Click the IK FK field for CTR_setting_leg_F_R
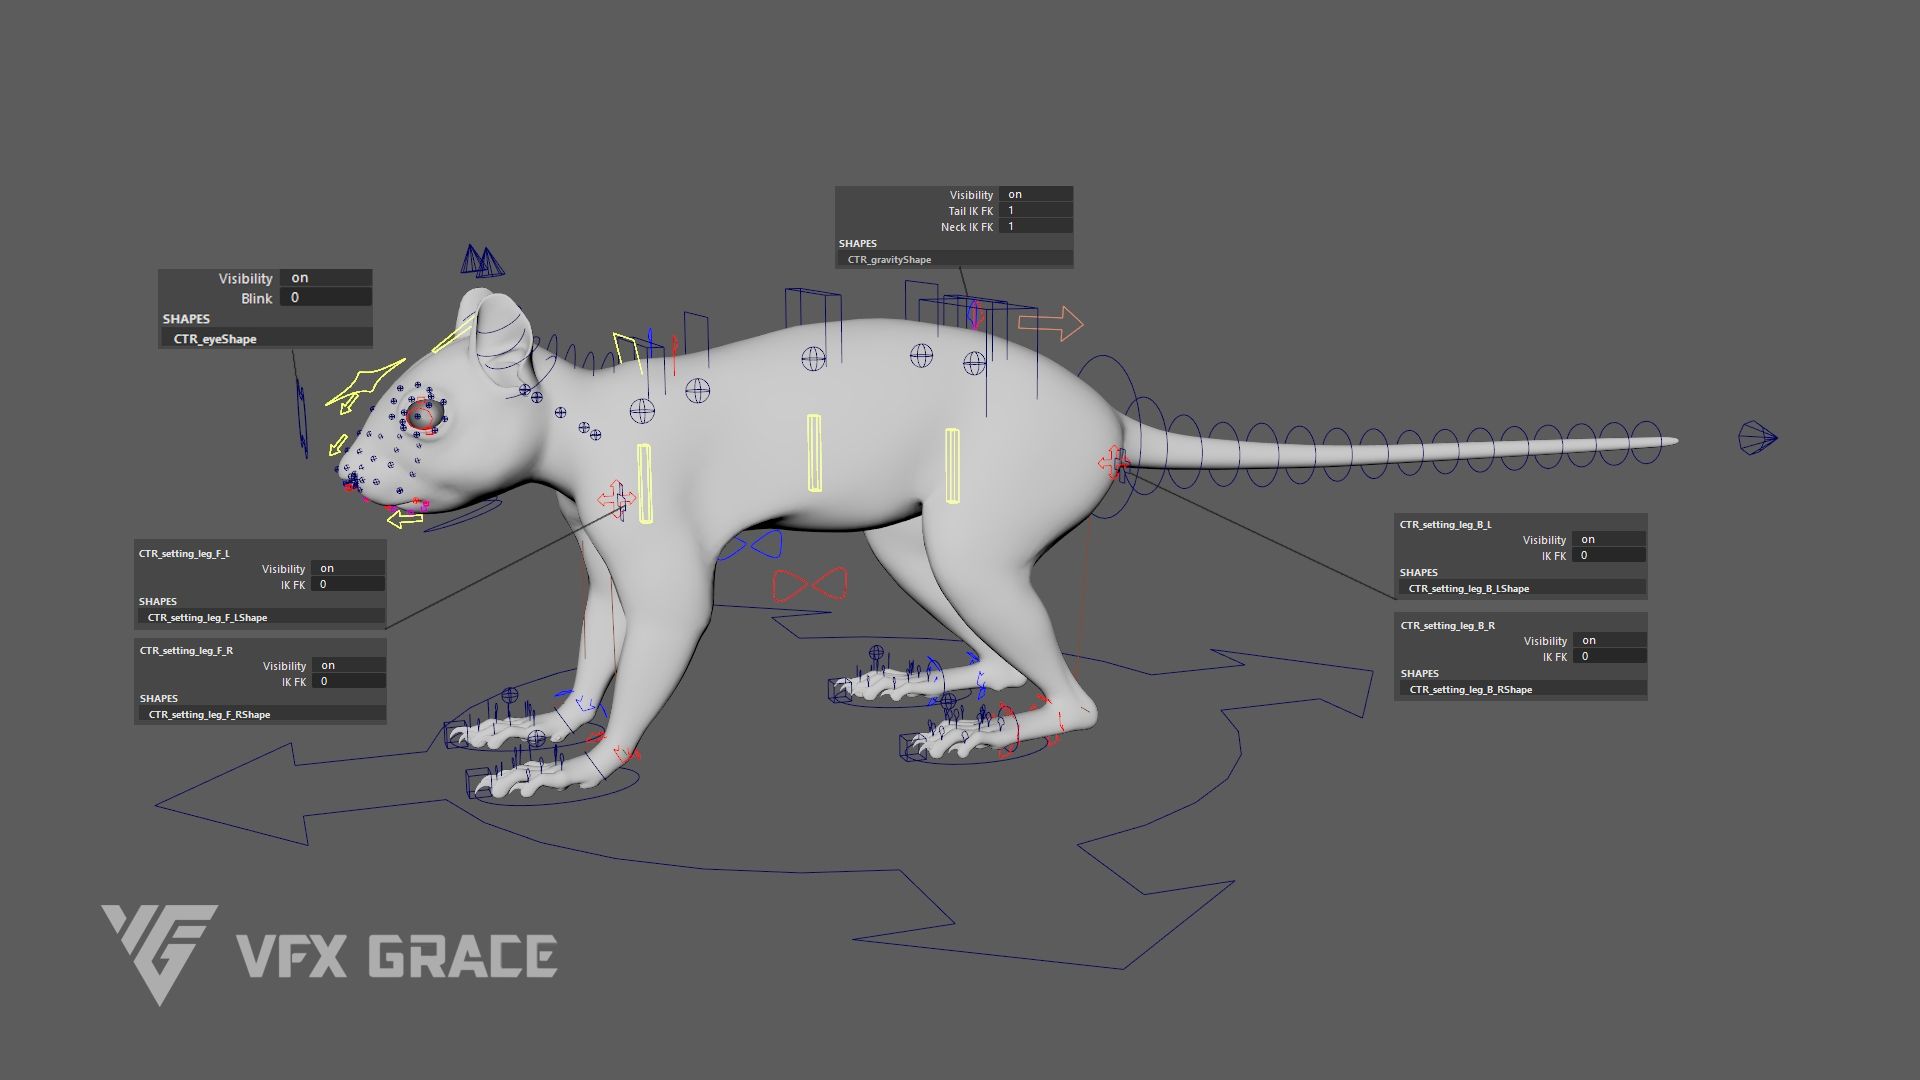1920x1080 pixels. click(349, 681)
